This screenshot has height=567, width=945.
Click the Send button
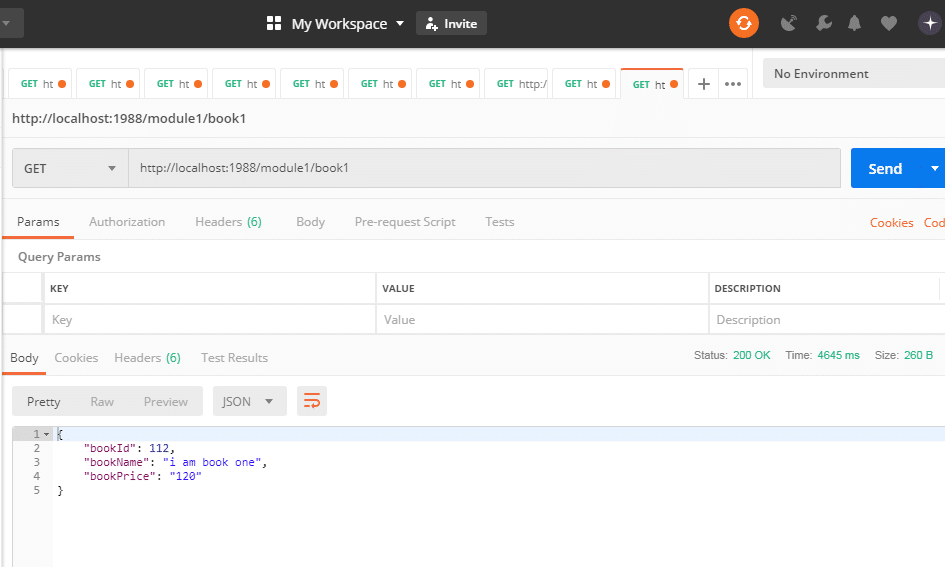pyautogui.click(x=885, y=168)
